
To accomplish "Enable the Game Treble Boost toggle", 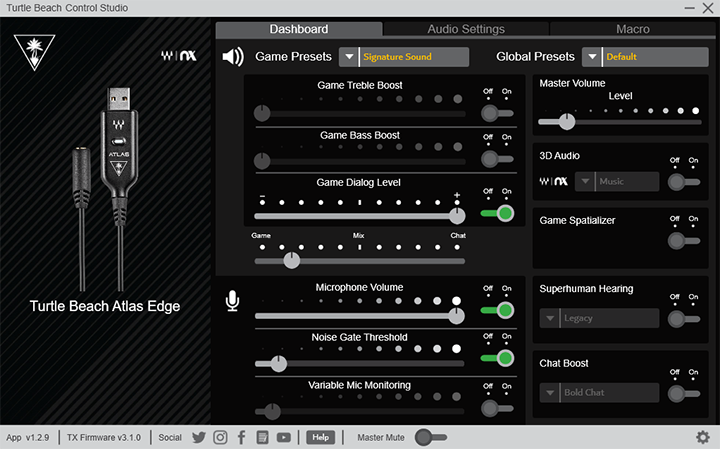I will coord(496,113).
